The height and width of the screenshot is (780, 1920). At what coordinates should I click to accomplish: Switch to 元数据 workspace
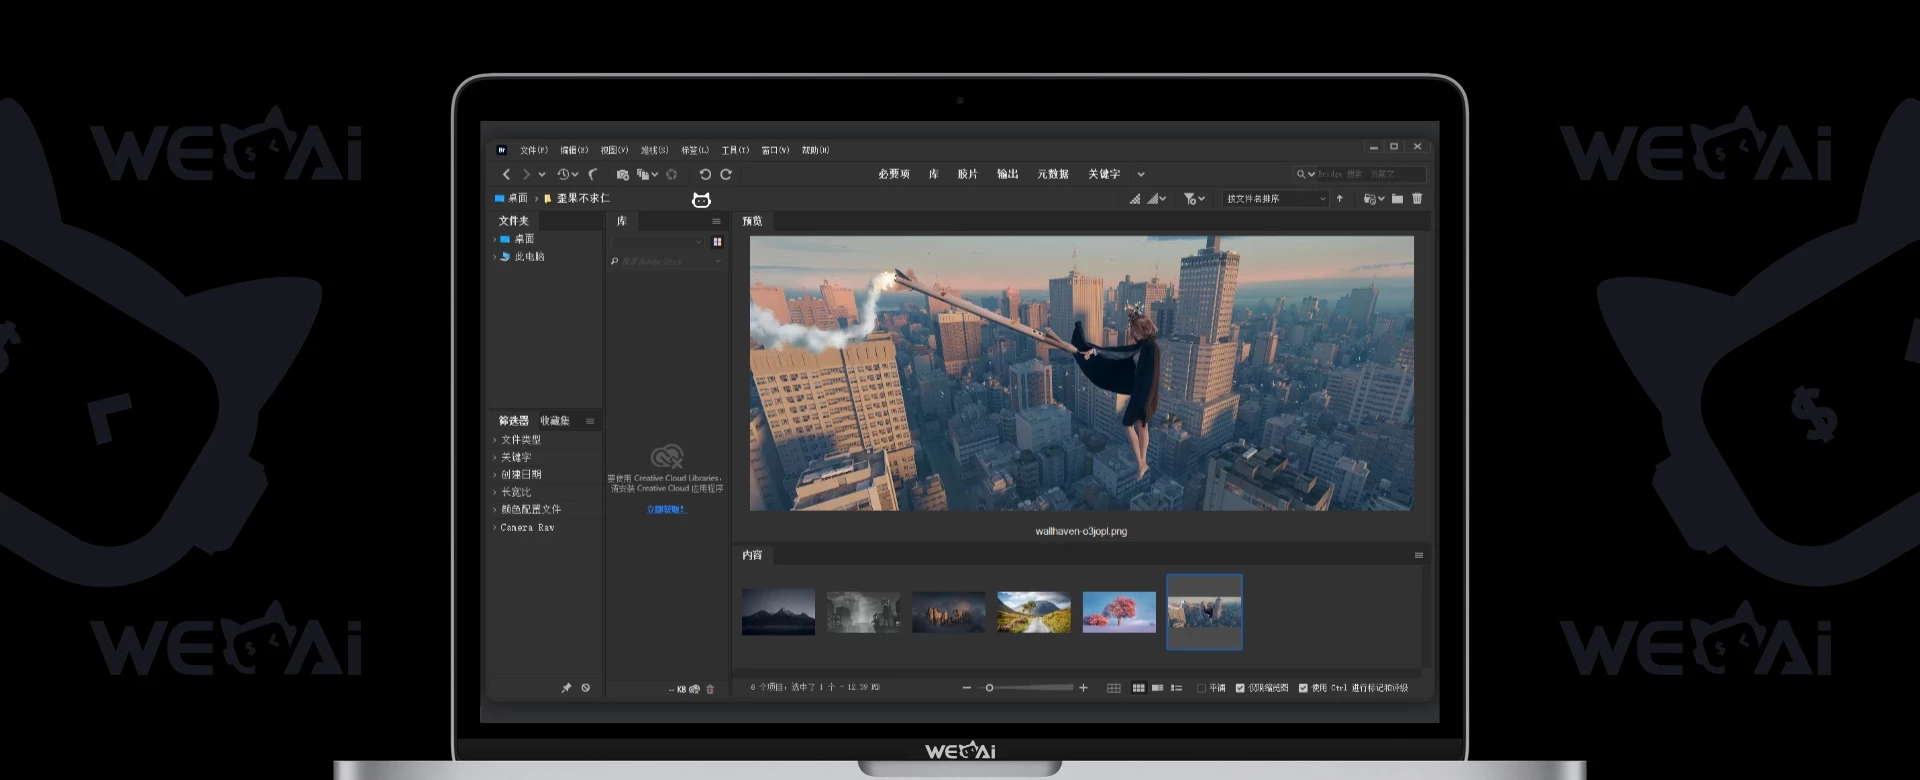click(1053, 175)
